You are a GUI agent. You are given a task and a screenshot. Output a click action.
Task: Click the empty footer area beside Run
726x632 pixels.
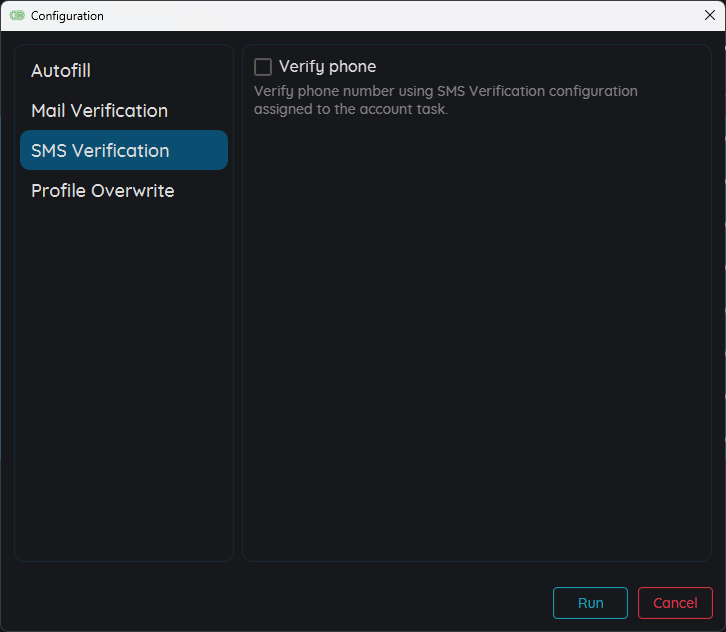[x=300, y=603]
